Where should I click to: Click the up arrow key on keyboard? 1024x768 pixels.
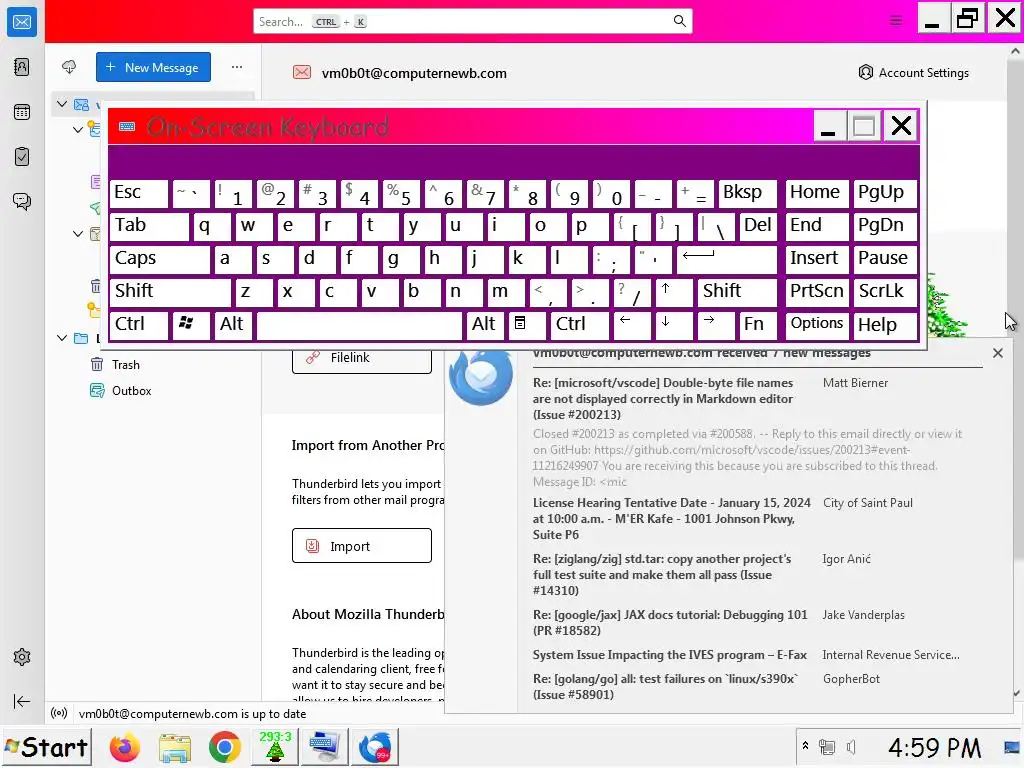pos(674,291)
